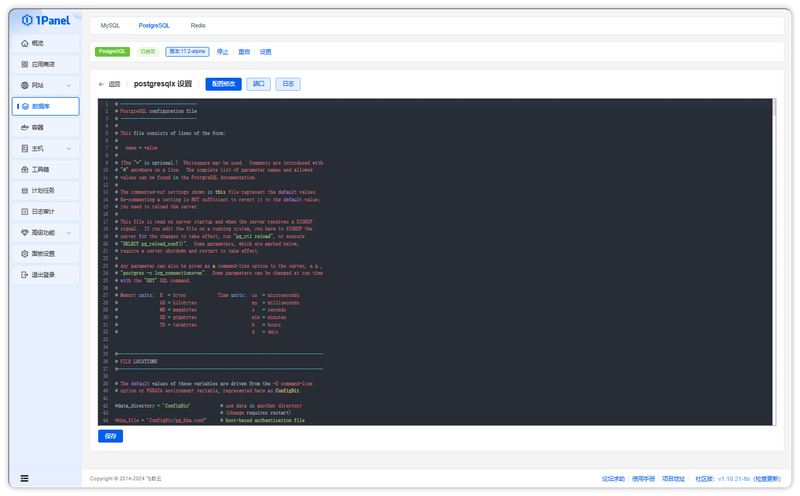Click the 停止 stop link
This screenshot has width=800, height=496.
click(x=222, y=52)
